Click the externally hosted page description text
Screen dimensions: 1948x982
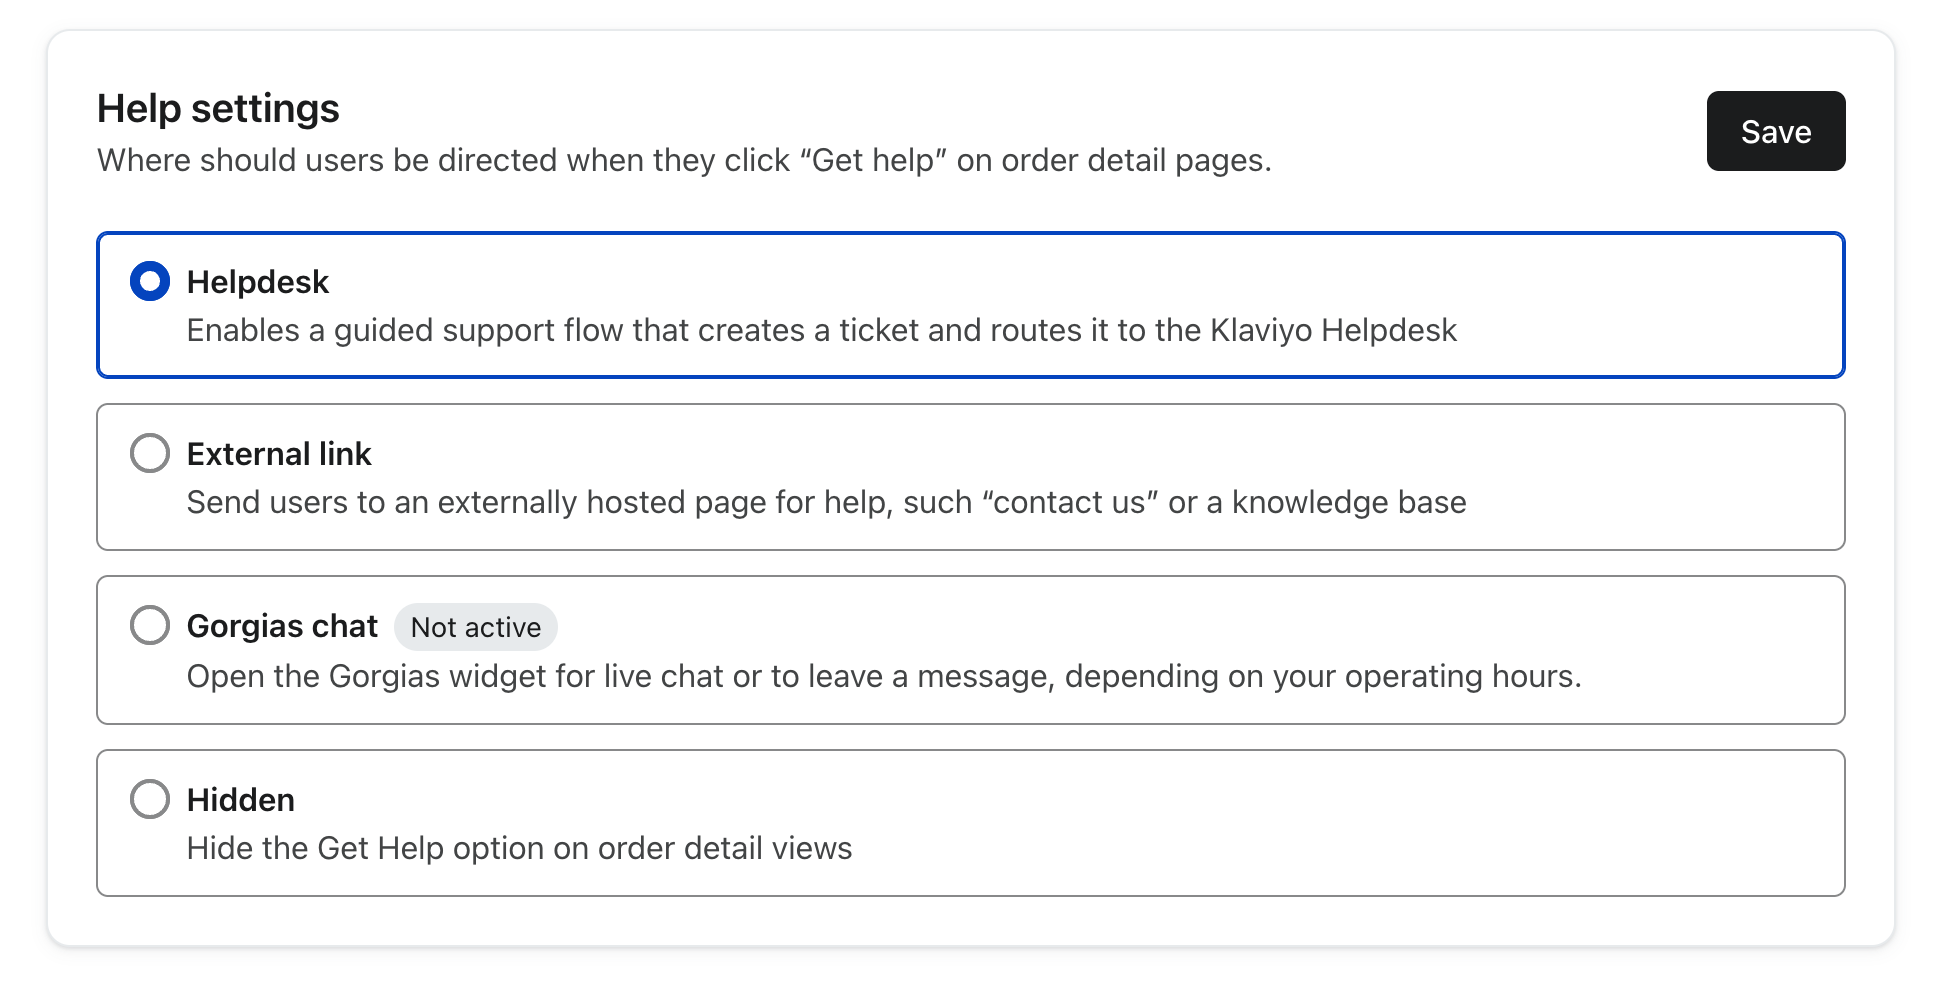point(826,502)
